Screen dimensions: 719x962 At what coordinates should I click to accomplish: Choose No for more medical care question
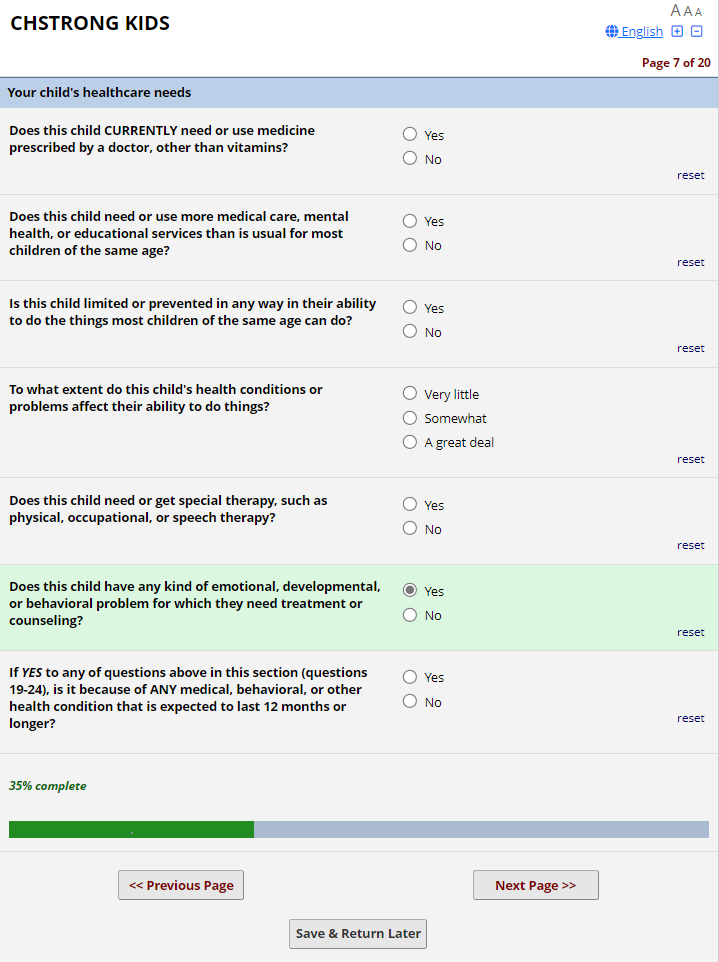[x=410, y=245]
